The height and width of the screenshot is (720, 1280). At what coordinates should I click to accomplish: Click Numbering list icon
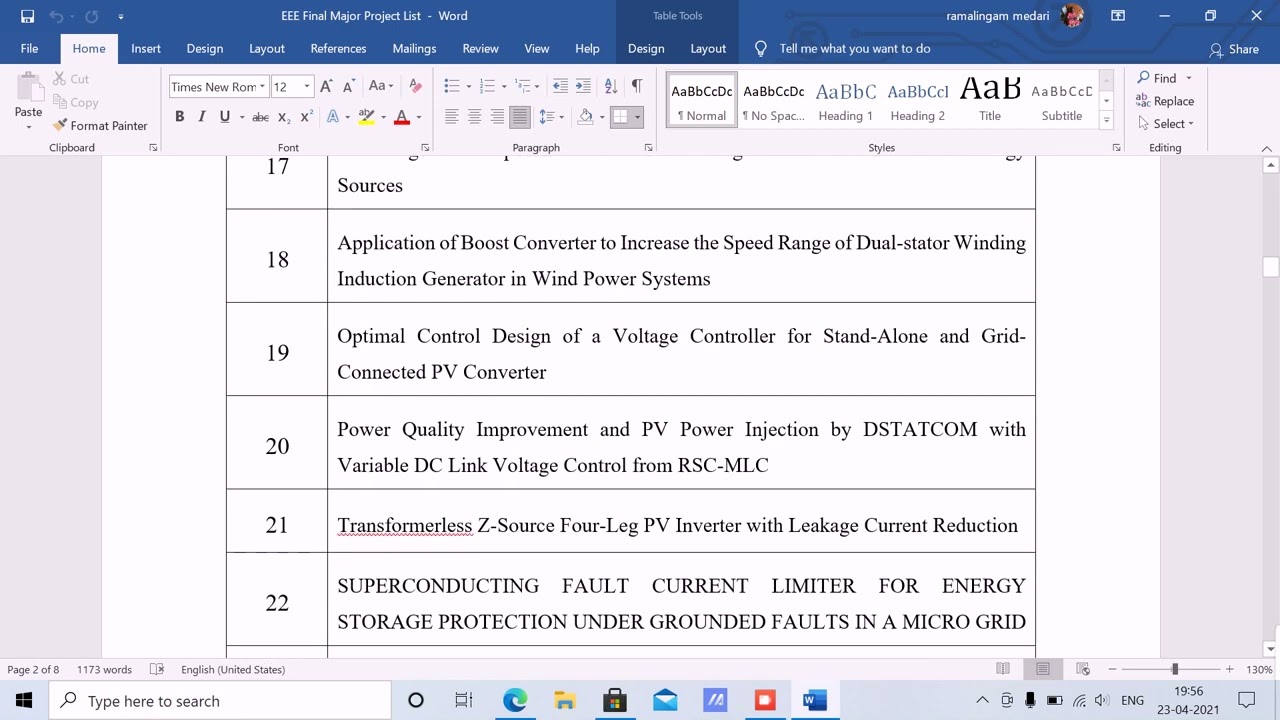pyautogui.click(x=487, y=86)
